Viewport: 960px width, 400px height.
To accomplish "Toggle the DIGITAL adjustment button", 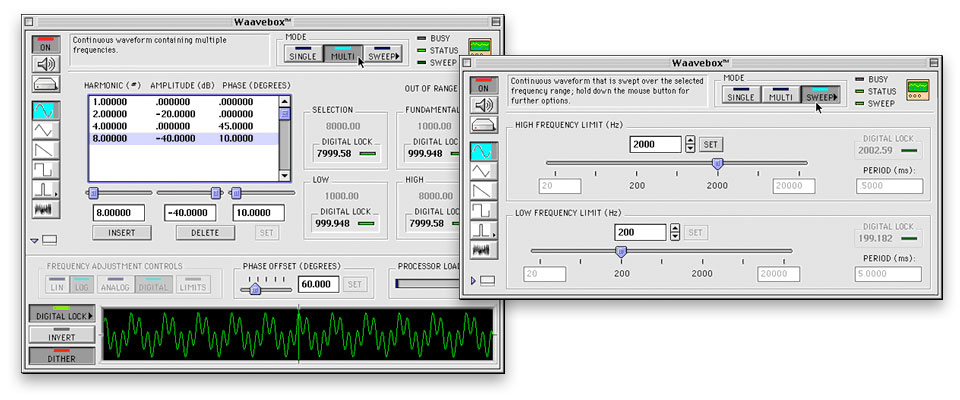I will pos(153,284).
